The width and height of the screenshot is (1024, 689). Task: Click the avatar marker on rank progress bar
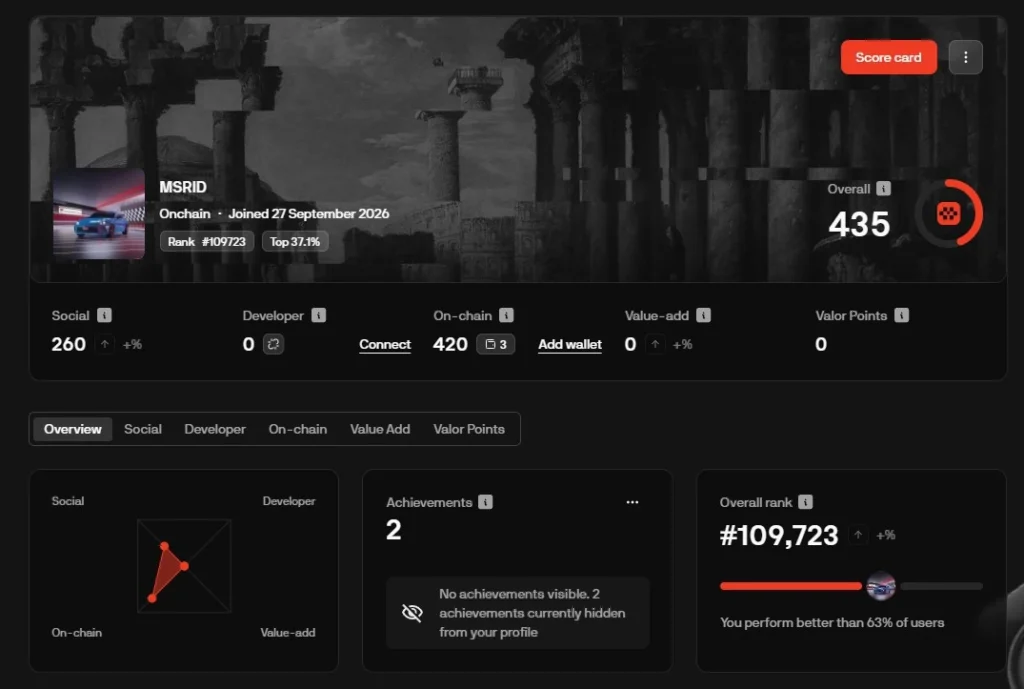[880, 586]
